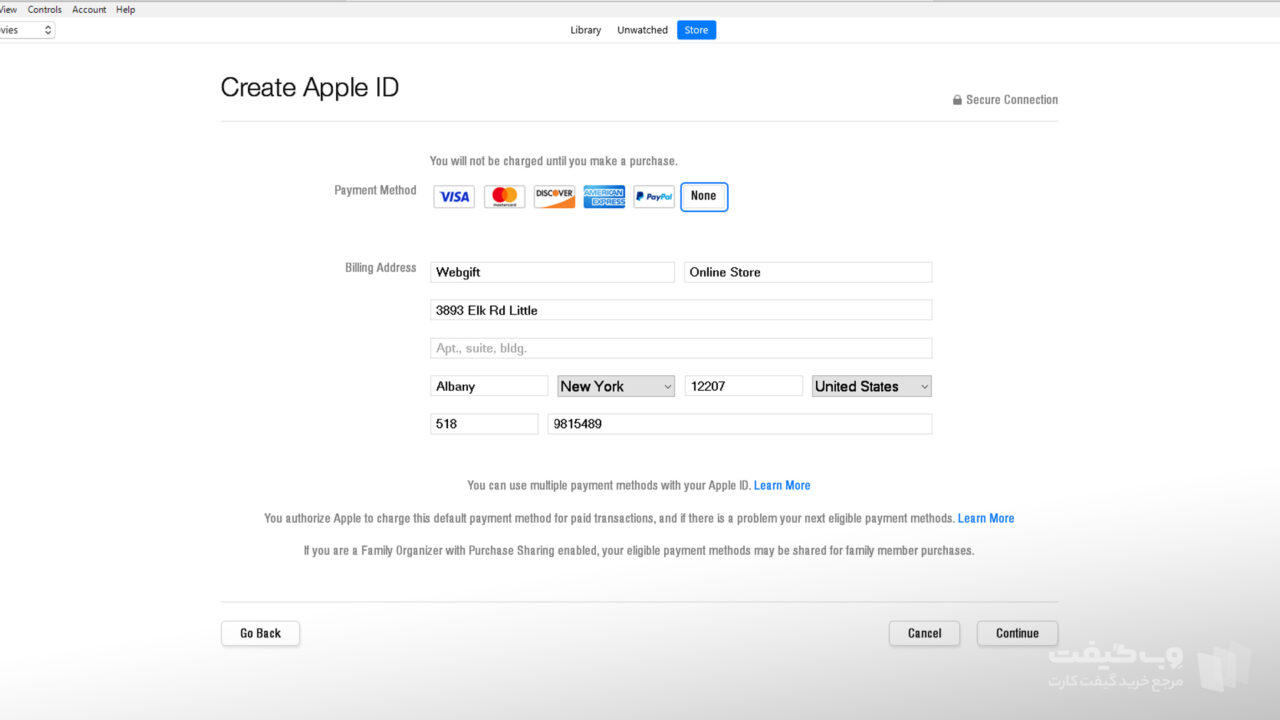Open the Account menu
This screenshot has width=1280, height=720.
[89, 10]
